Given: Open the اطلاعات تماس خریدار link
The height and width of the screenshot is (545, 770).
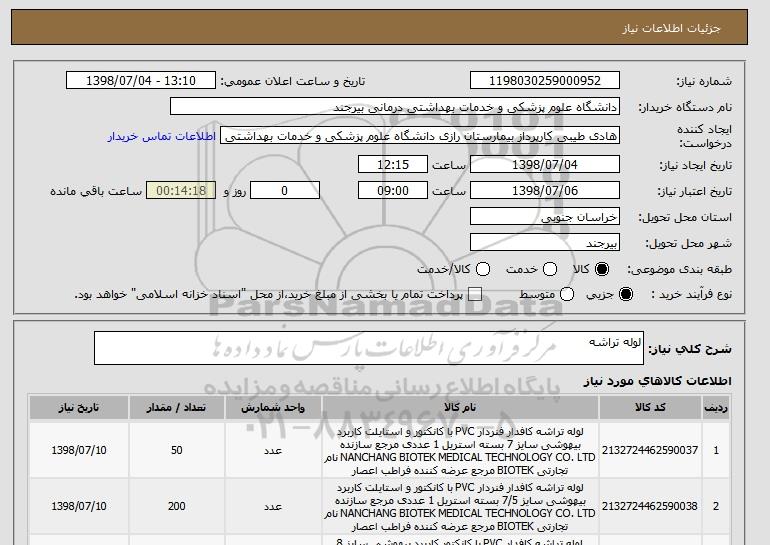Looking at the screenshot, I should [x=162, y=136].
